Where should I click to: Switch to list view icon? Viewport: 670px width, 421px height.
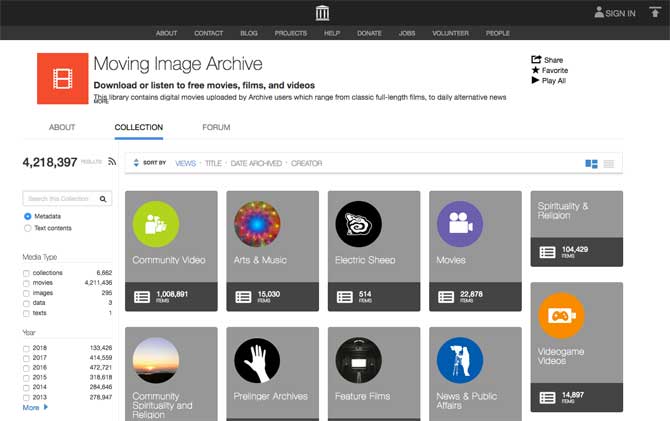point(608,164)
